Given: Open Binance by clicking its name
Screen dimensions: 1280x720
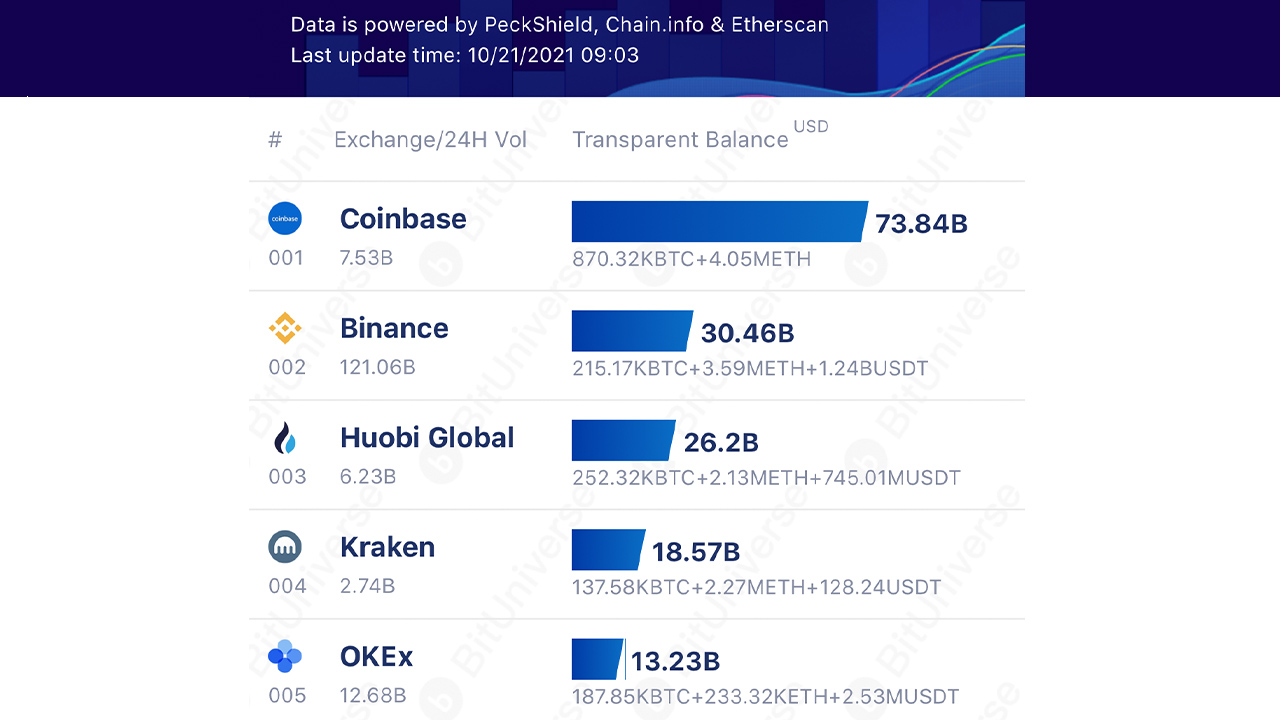Looking at the screenshot, I should (x=394, y=327).
